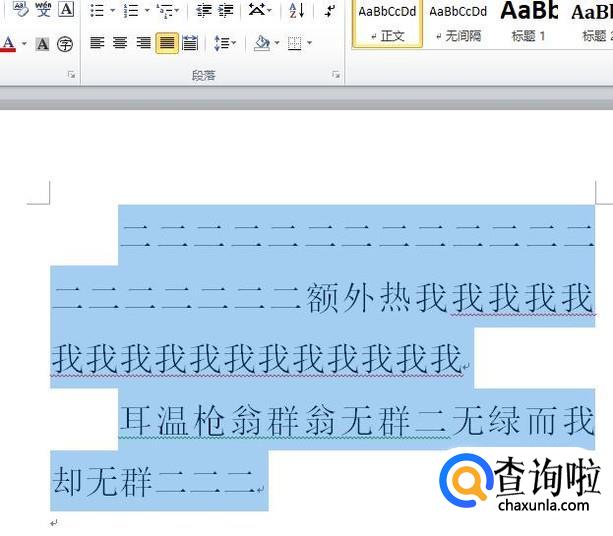This screenshot has width=613, height=536.
Task: Show or hide paragraph marks
Action: [330, 10]
